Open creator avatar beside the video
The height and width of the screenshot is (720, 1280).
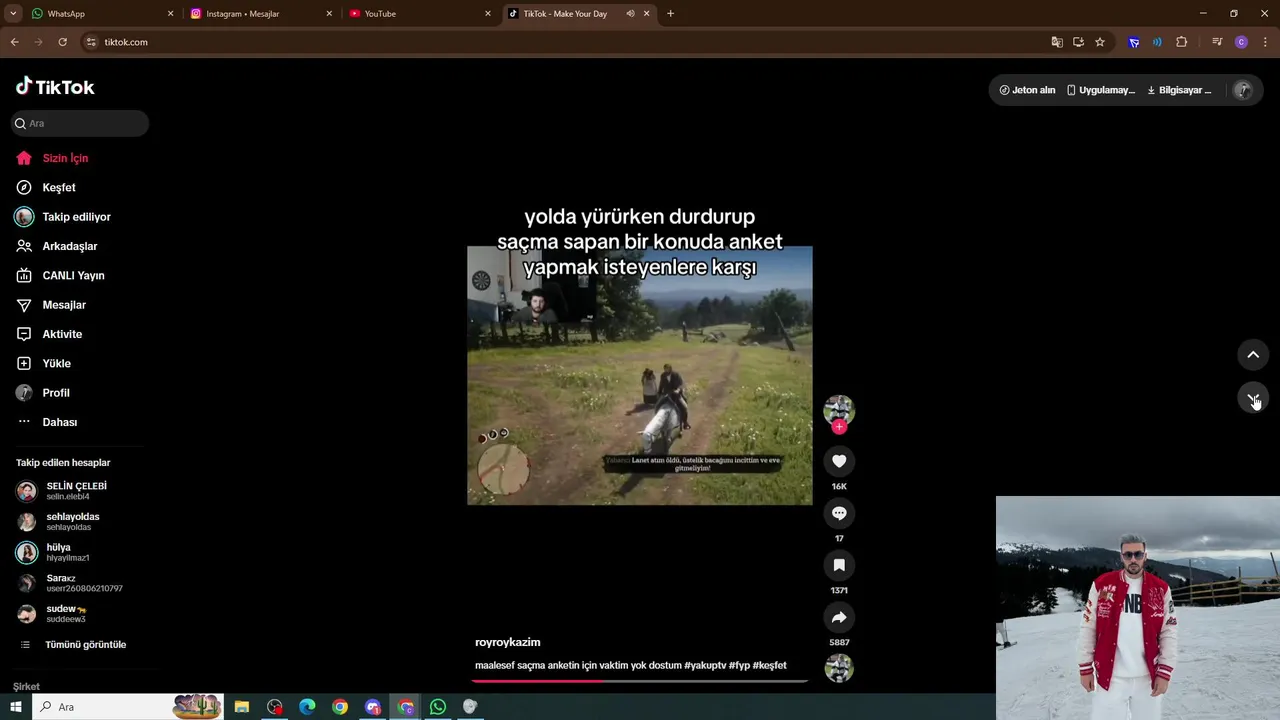point(839,409)
